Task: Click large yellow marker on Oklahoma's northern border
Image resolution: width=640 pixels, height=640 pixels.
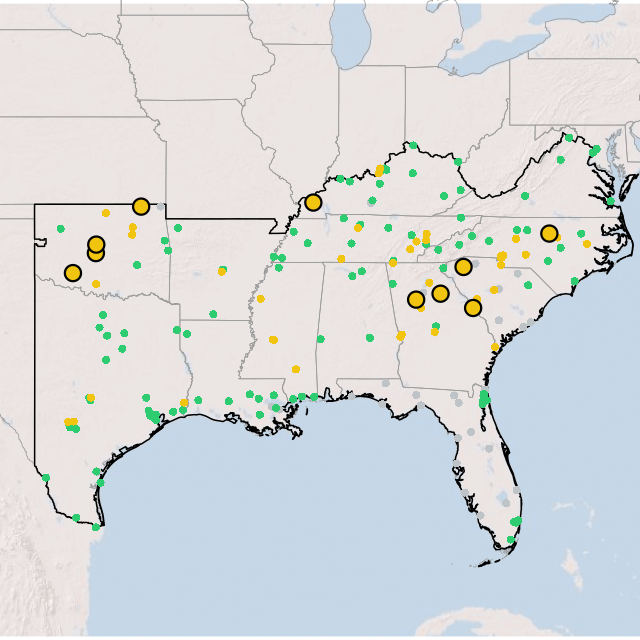Action: [141, 207]
